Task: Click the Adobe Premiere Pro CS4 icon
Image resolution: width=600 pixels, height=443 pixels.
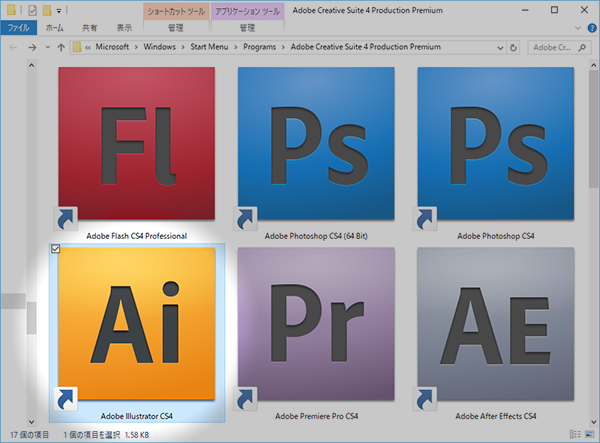Action: [x=316, y=324]
